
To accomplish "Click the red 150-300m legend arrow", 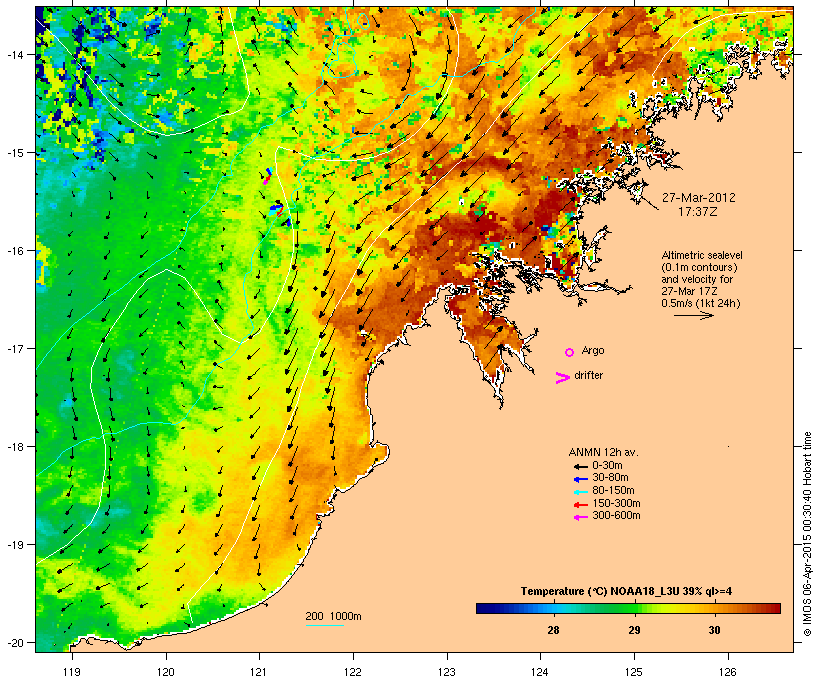I will coord(581,505).
